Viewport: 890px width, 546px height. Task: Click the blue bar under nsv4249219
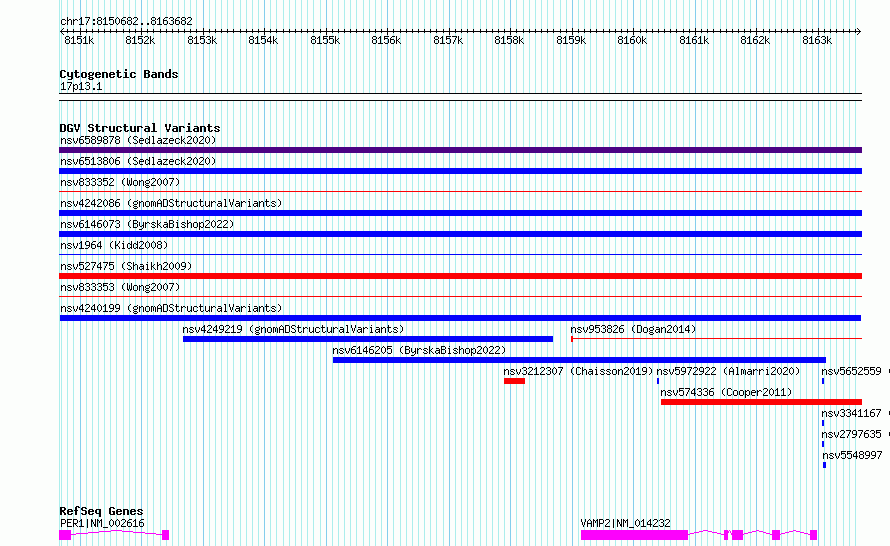pos(368,339)
